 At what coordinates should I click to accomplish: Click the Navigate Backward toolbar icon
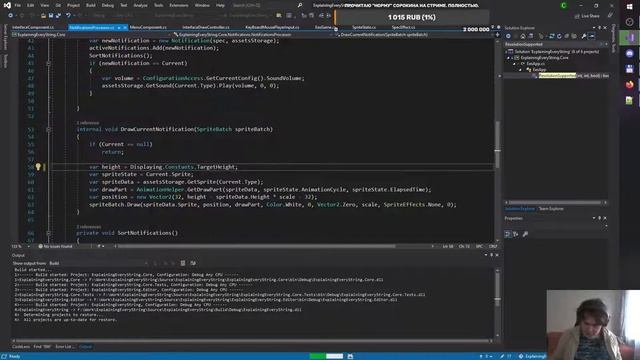tap(11, 16)
